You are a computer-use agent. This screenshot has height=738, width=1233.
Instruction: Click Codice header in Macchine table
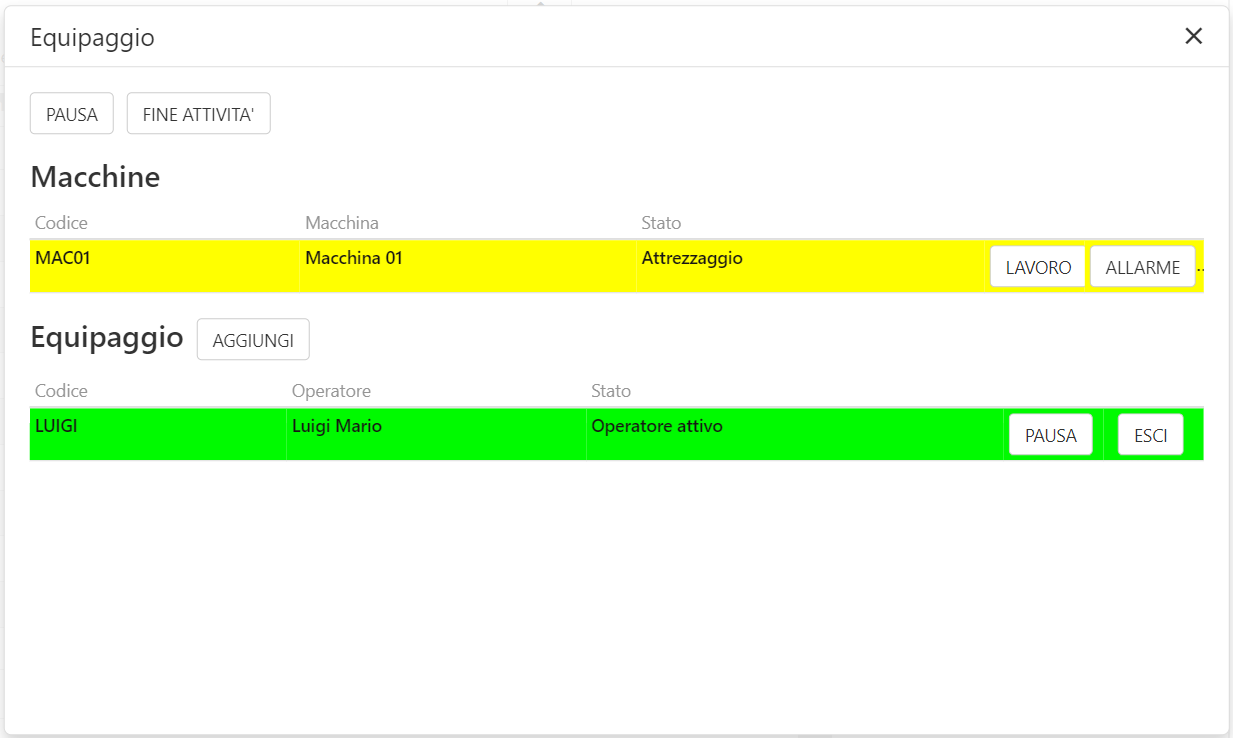pos(61,222)
